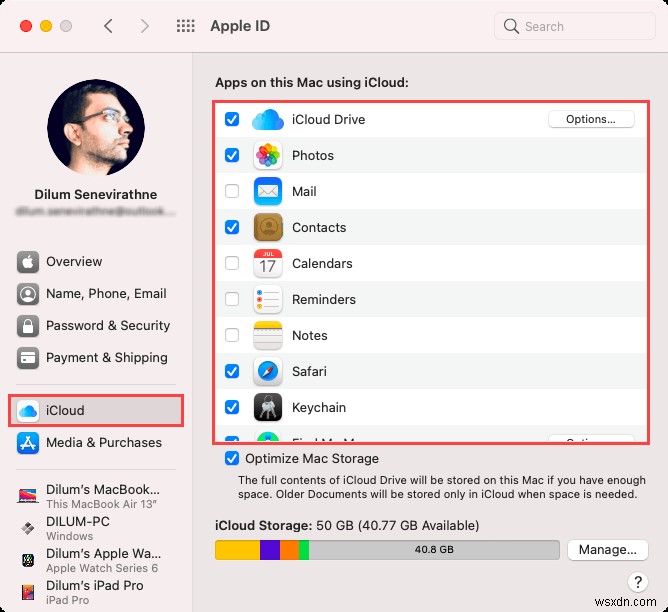Image resolution: width=668 pixels, height=612 pixels.
Task: Click the purple storage bar segment
Action: click(x=270, y=550)
